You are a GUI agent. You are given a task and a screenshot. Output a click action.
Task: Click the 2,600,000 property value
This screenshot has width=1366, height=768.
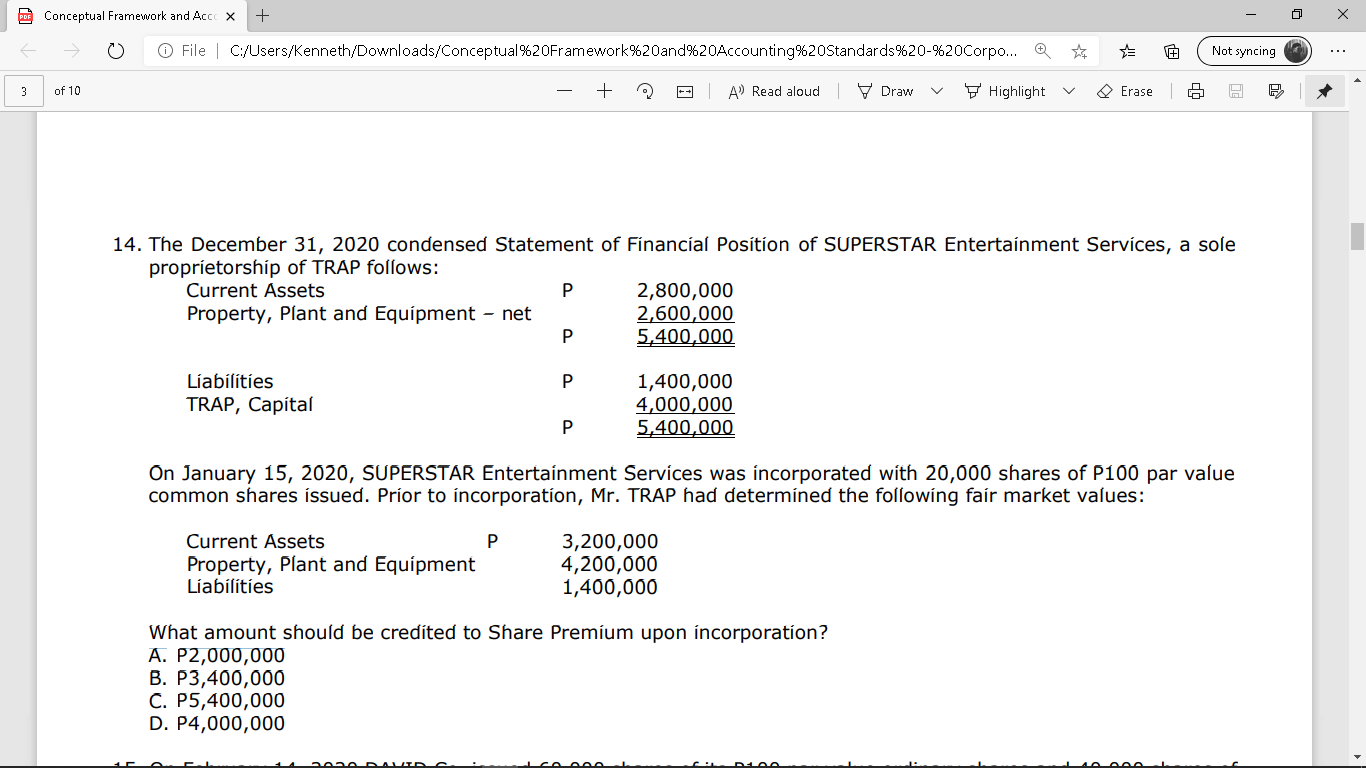coord(685,314)
